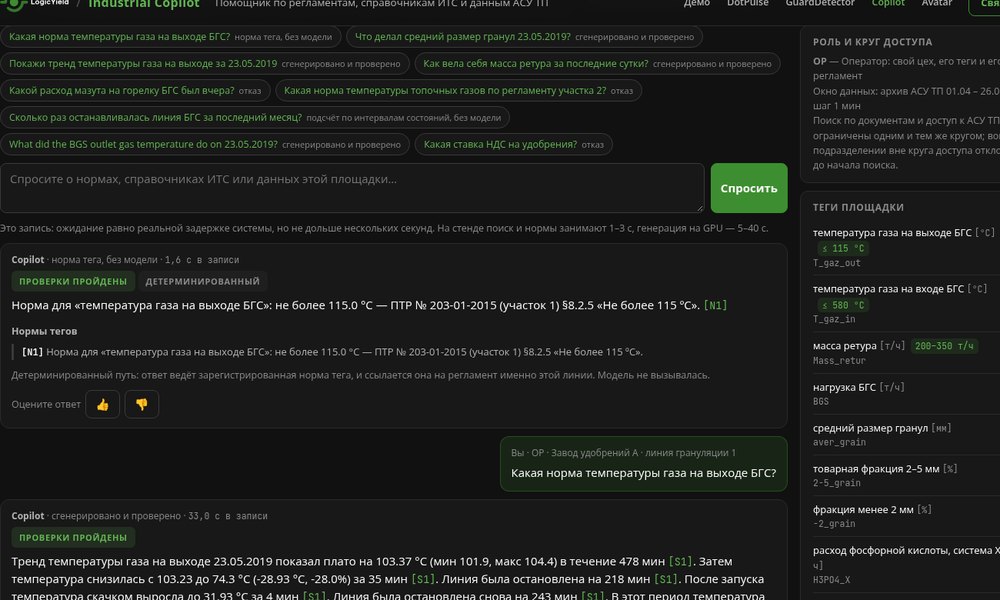Click the ДЕТЕРМИНИРОВАННЫЙ badge
This screenshot has width=1000, height=600.
click(x=202, y=281)
